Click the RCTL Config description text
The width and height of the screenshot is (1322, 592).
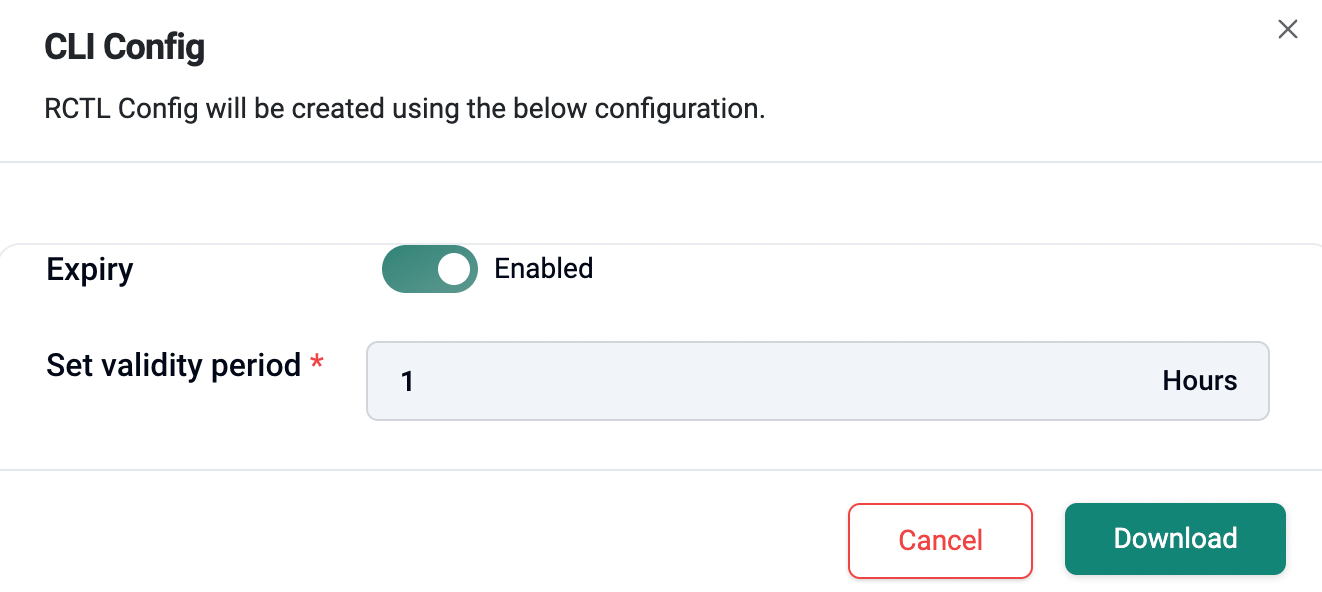point(404,108)
